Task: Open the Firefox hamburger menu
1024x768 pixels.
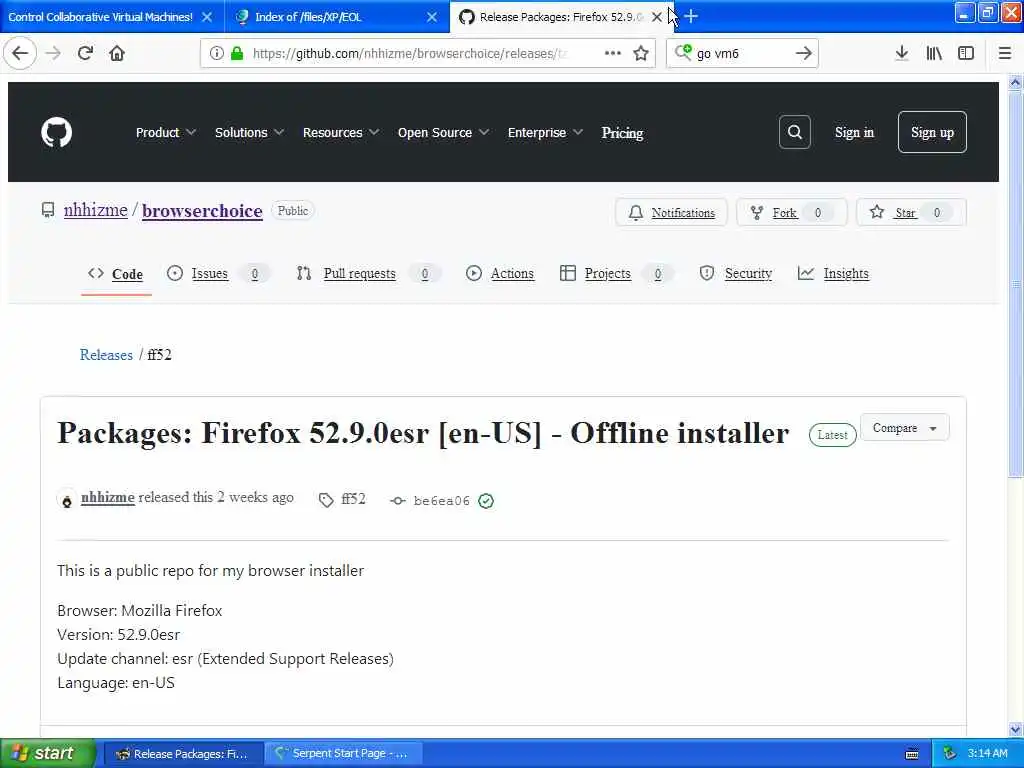Action: 1005,54
